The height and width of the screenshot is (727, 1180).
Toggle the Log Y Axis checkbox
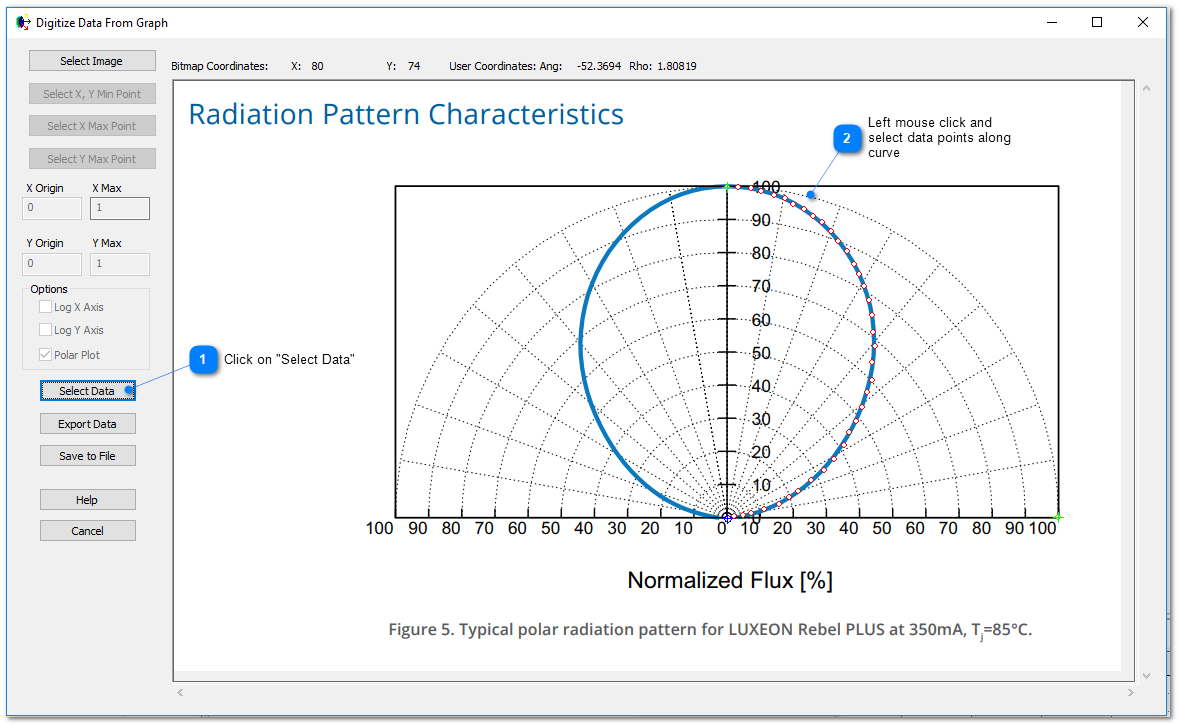coord(46,330)
